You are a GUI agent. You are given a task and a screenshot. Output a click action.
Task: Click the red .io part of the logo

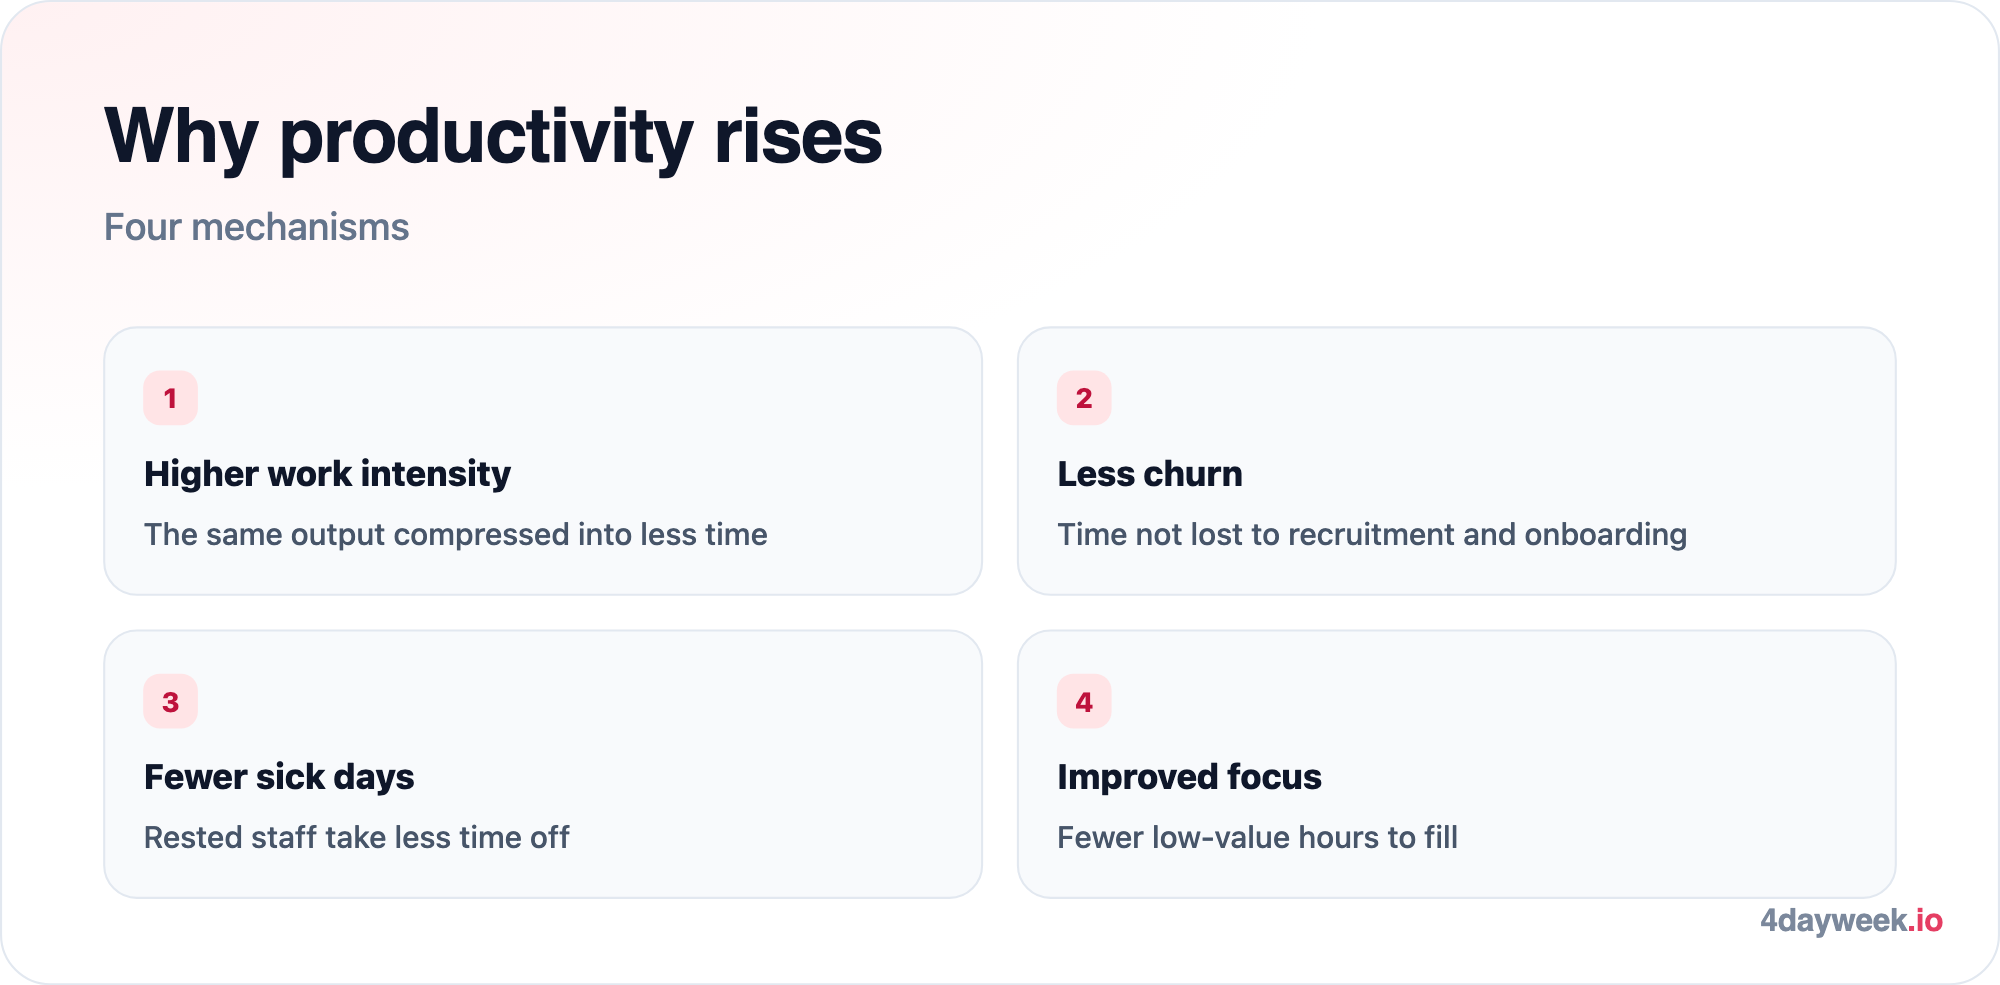[1925, 920]
